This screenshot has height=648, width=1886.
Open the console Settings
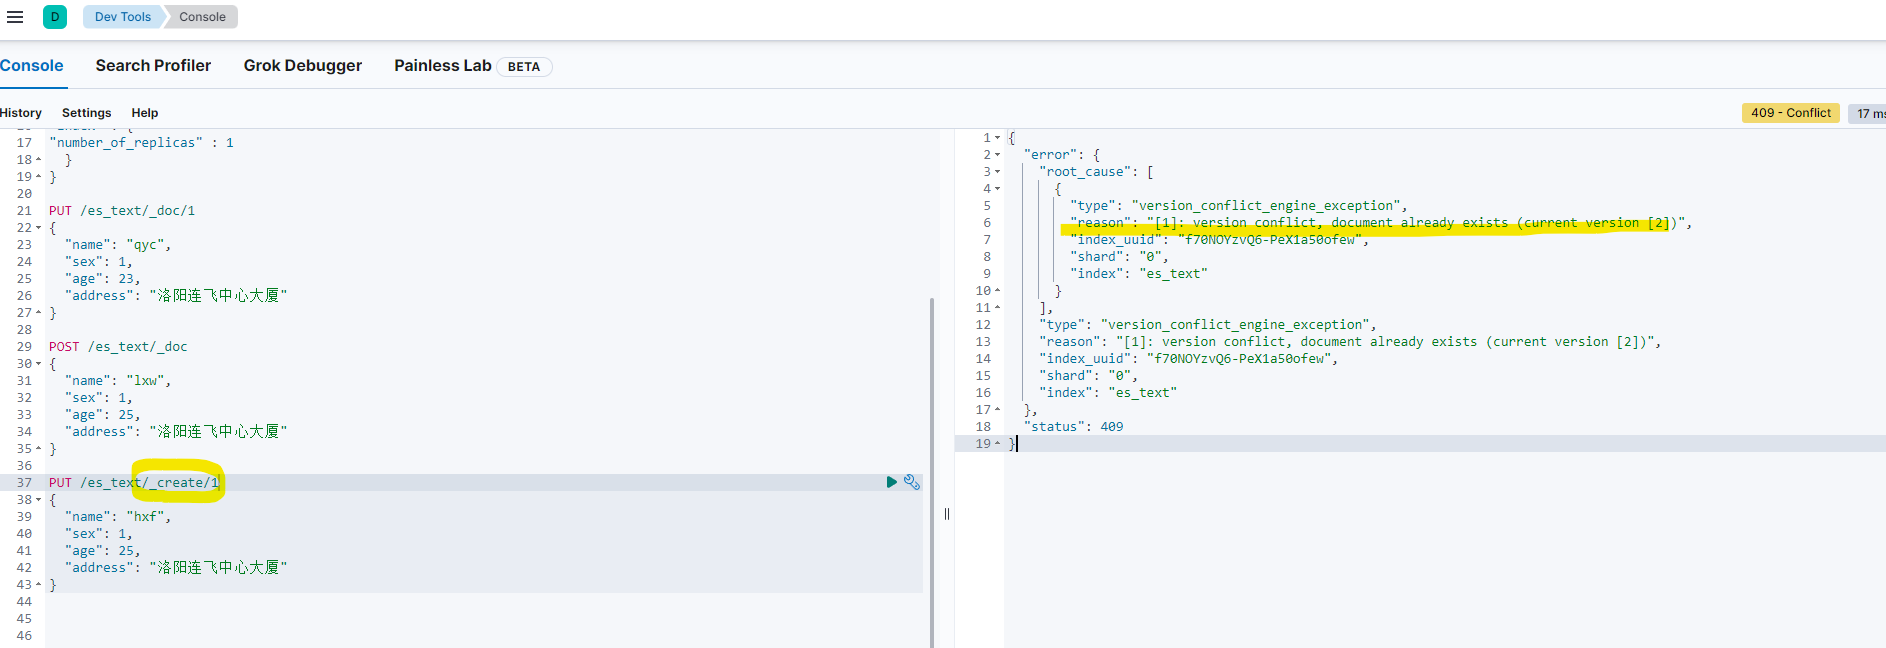[x=86, y=113]
